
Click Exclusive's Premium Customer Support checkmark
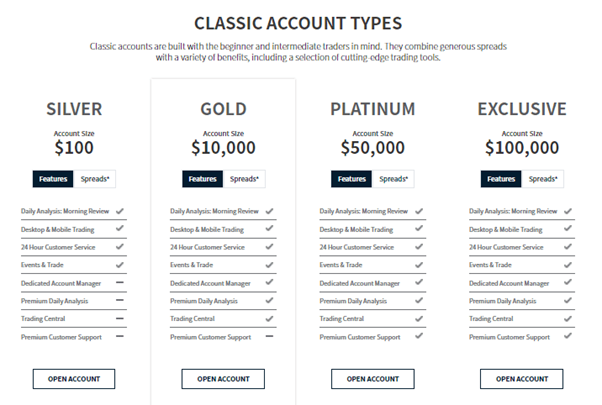tap(568, 337)
